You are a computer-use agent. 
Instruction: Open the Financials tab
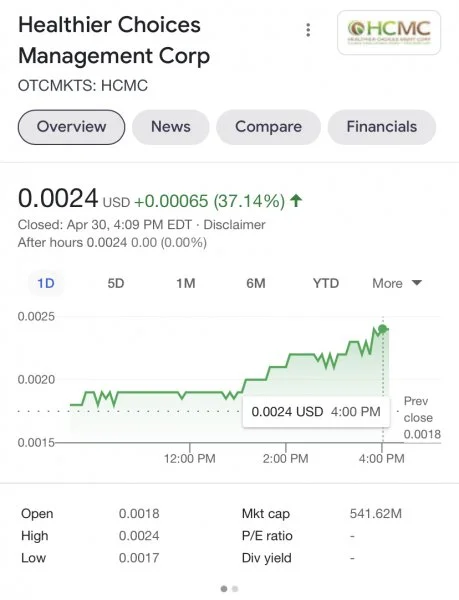[382, 127]
